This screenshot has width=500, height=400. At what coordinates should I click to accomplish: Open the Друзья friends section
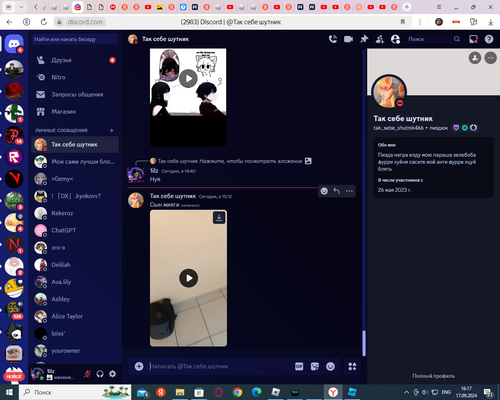[75, 60]
